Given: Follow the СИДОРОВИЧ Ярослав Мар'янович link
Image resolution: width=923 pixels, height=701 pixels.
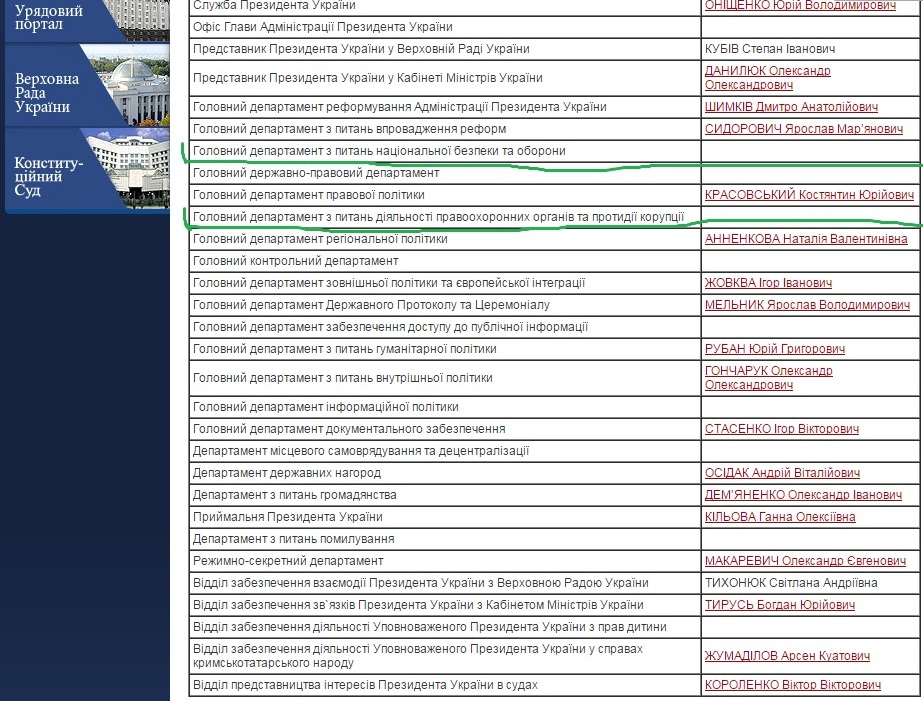Looking at the screenshot, I should 803,129.
